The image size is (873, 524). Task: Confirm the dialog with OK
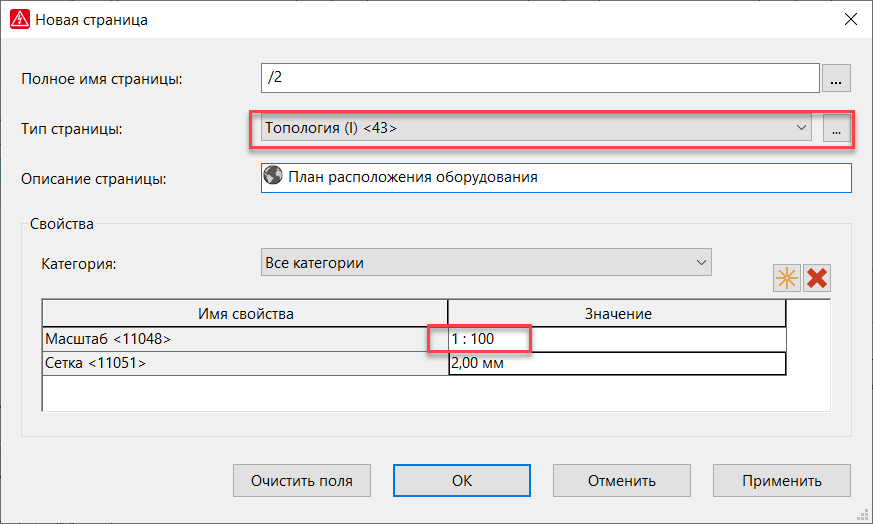(x=462, y=481)
